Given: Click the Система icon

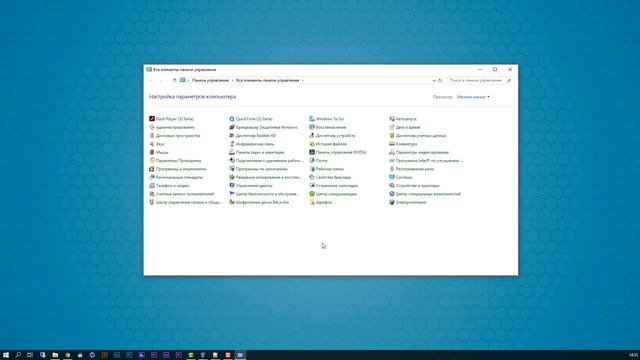Looking at the screenshot, I should pyautogui.click(x=392, y=177).
